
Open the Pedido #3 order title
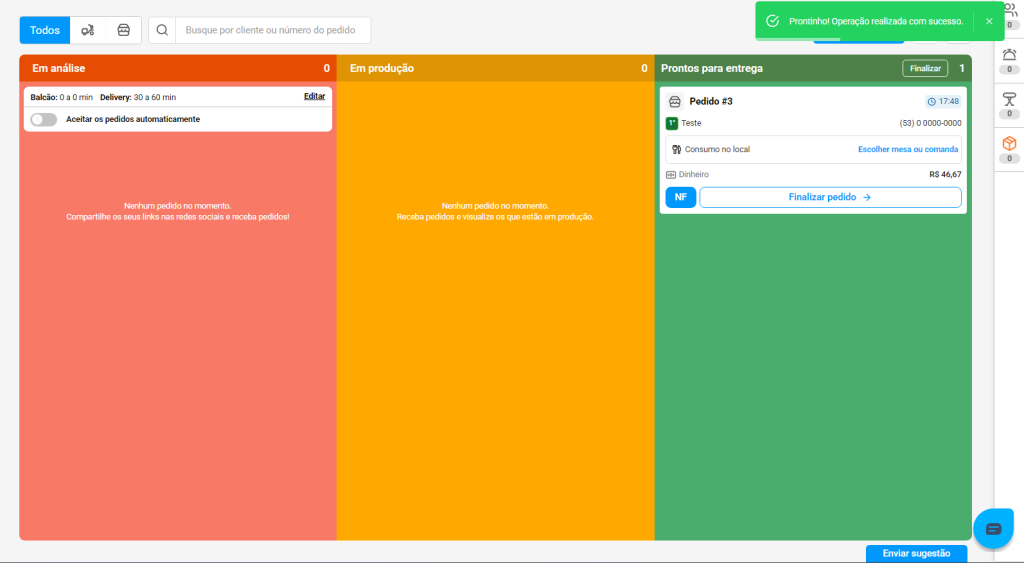coord(710,102)
